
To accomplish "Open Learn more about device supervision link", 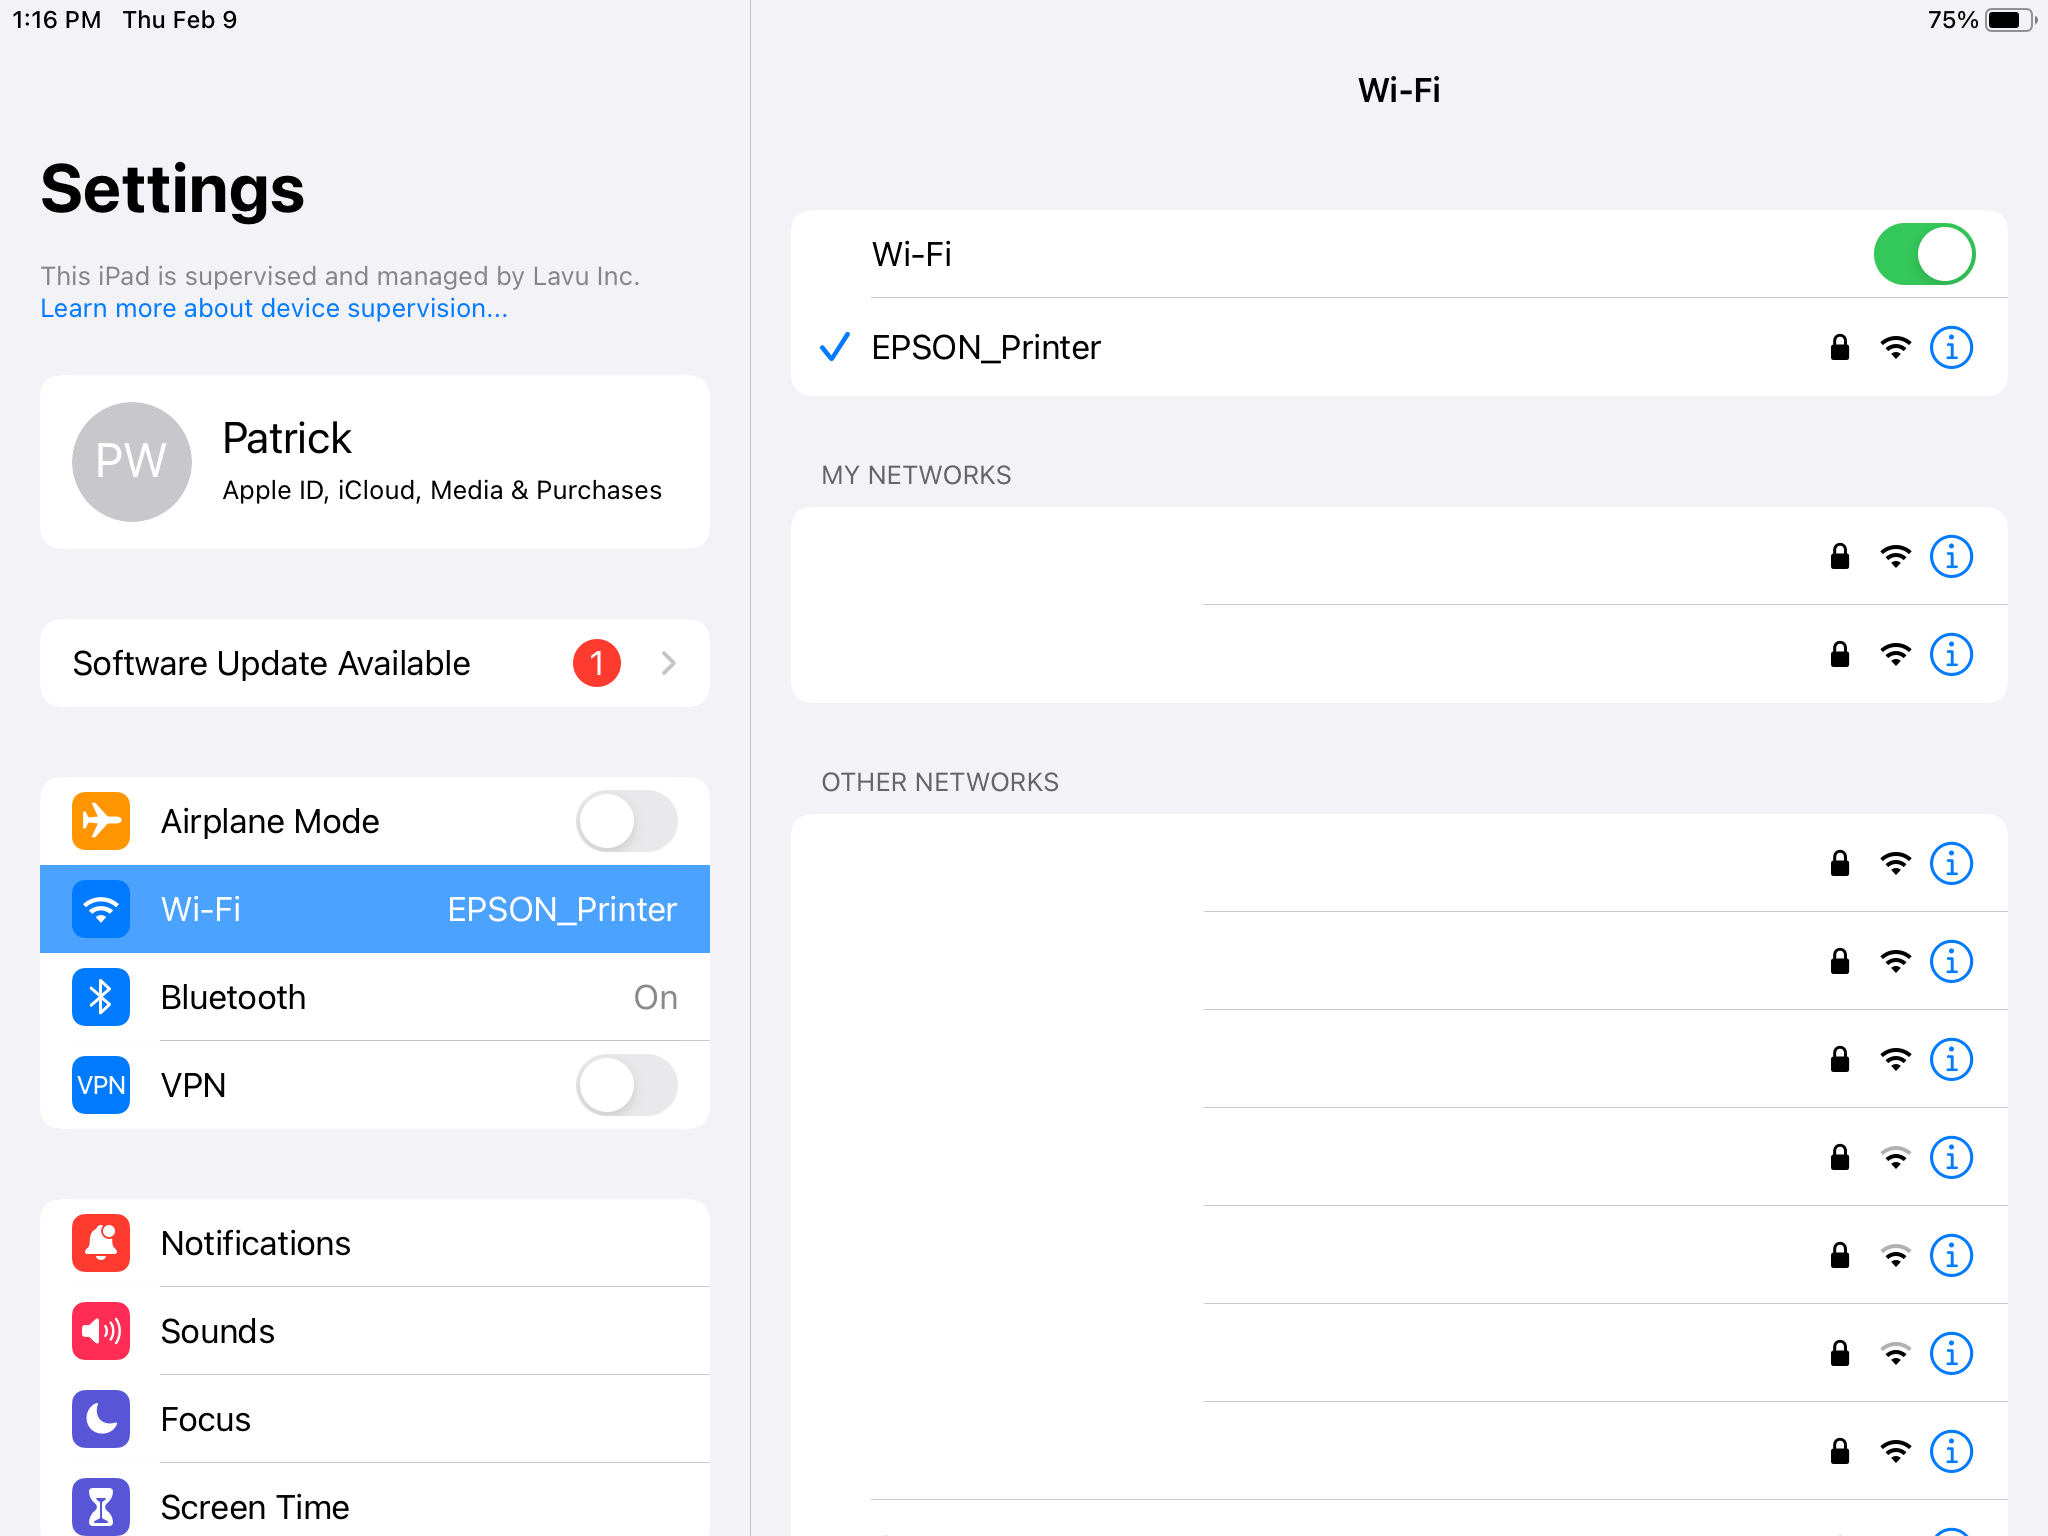I will (x=274, y=309).
